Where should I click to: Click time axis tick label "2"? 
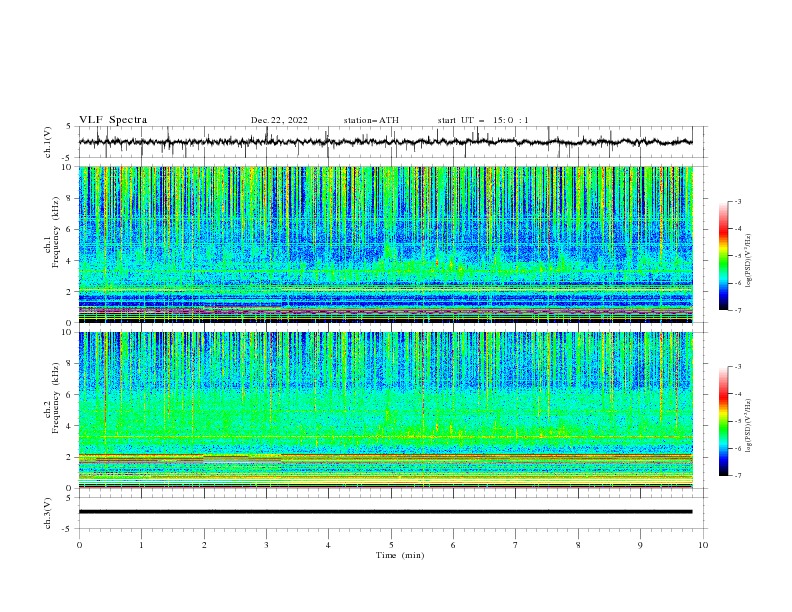pyautogui.click(x=204, y=545)
